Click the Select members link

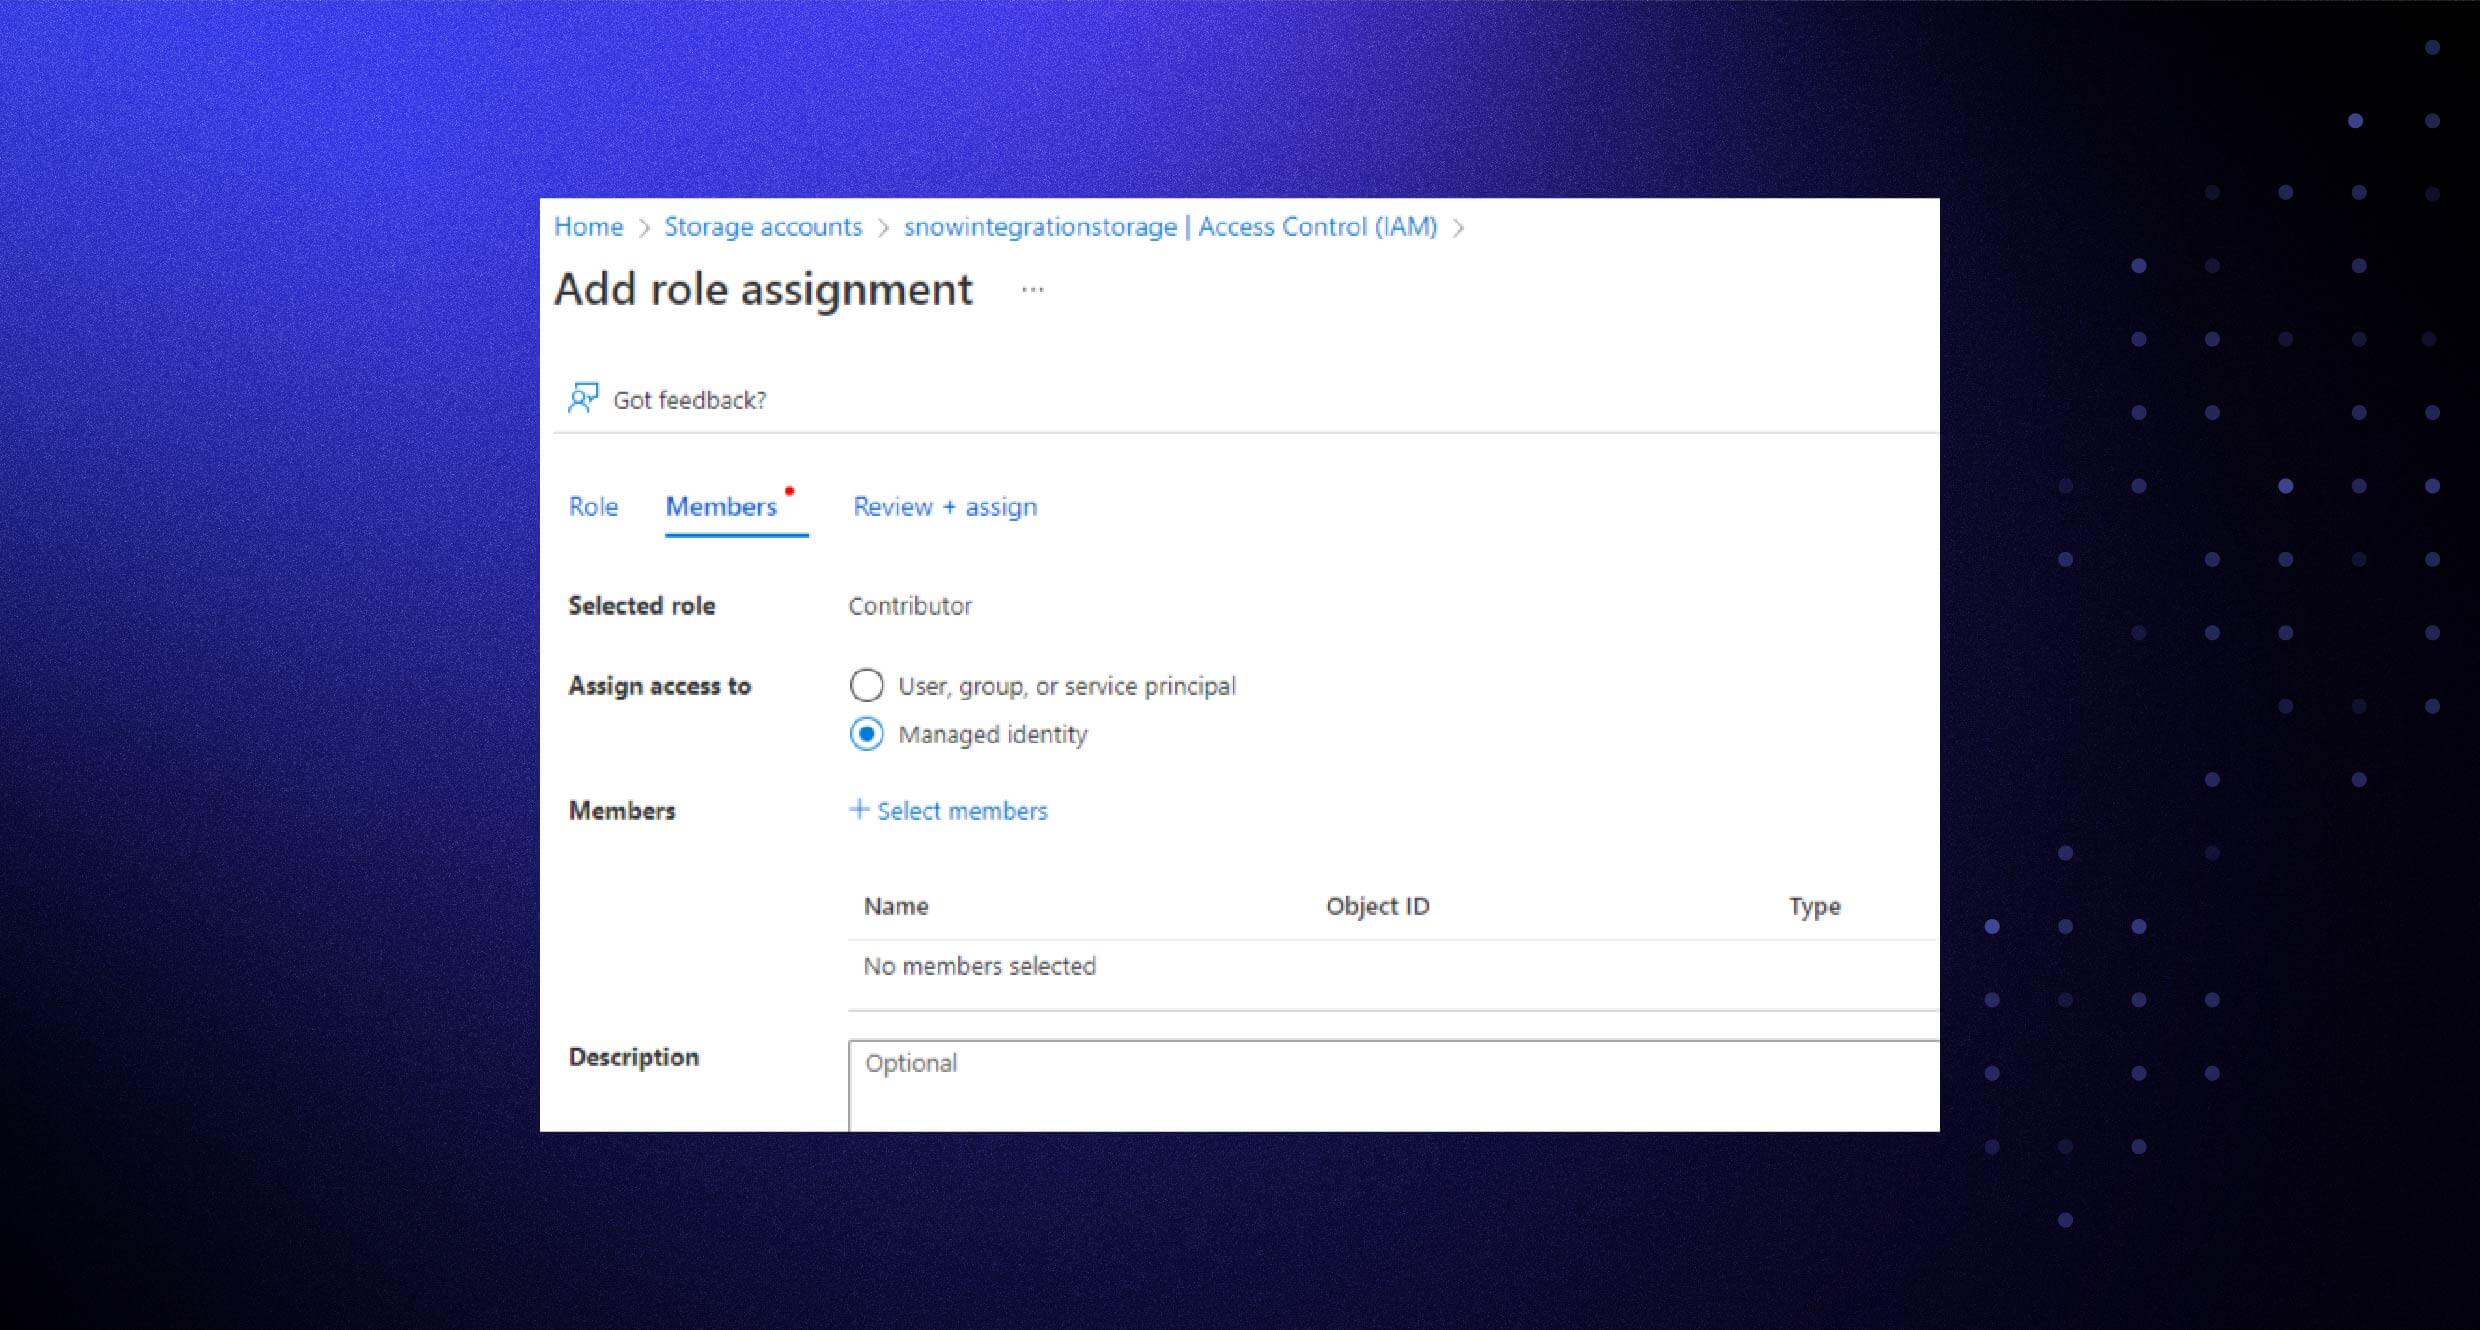click(x=961, y=811)
